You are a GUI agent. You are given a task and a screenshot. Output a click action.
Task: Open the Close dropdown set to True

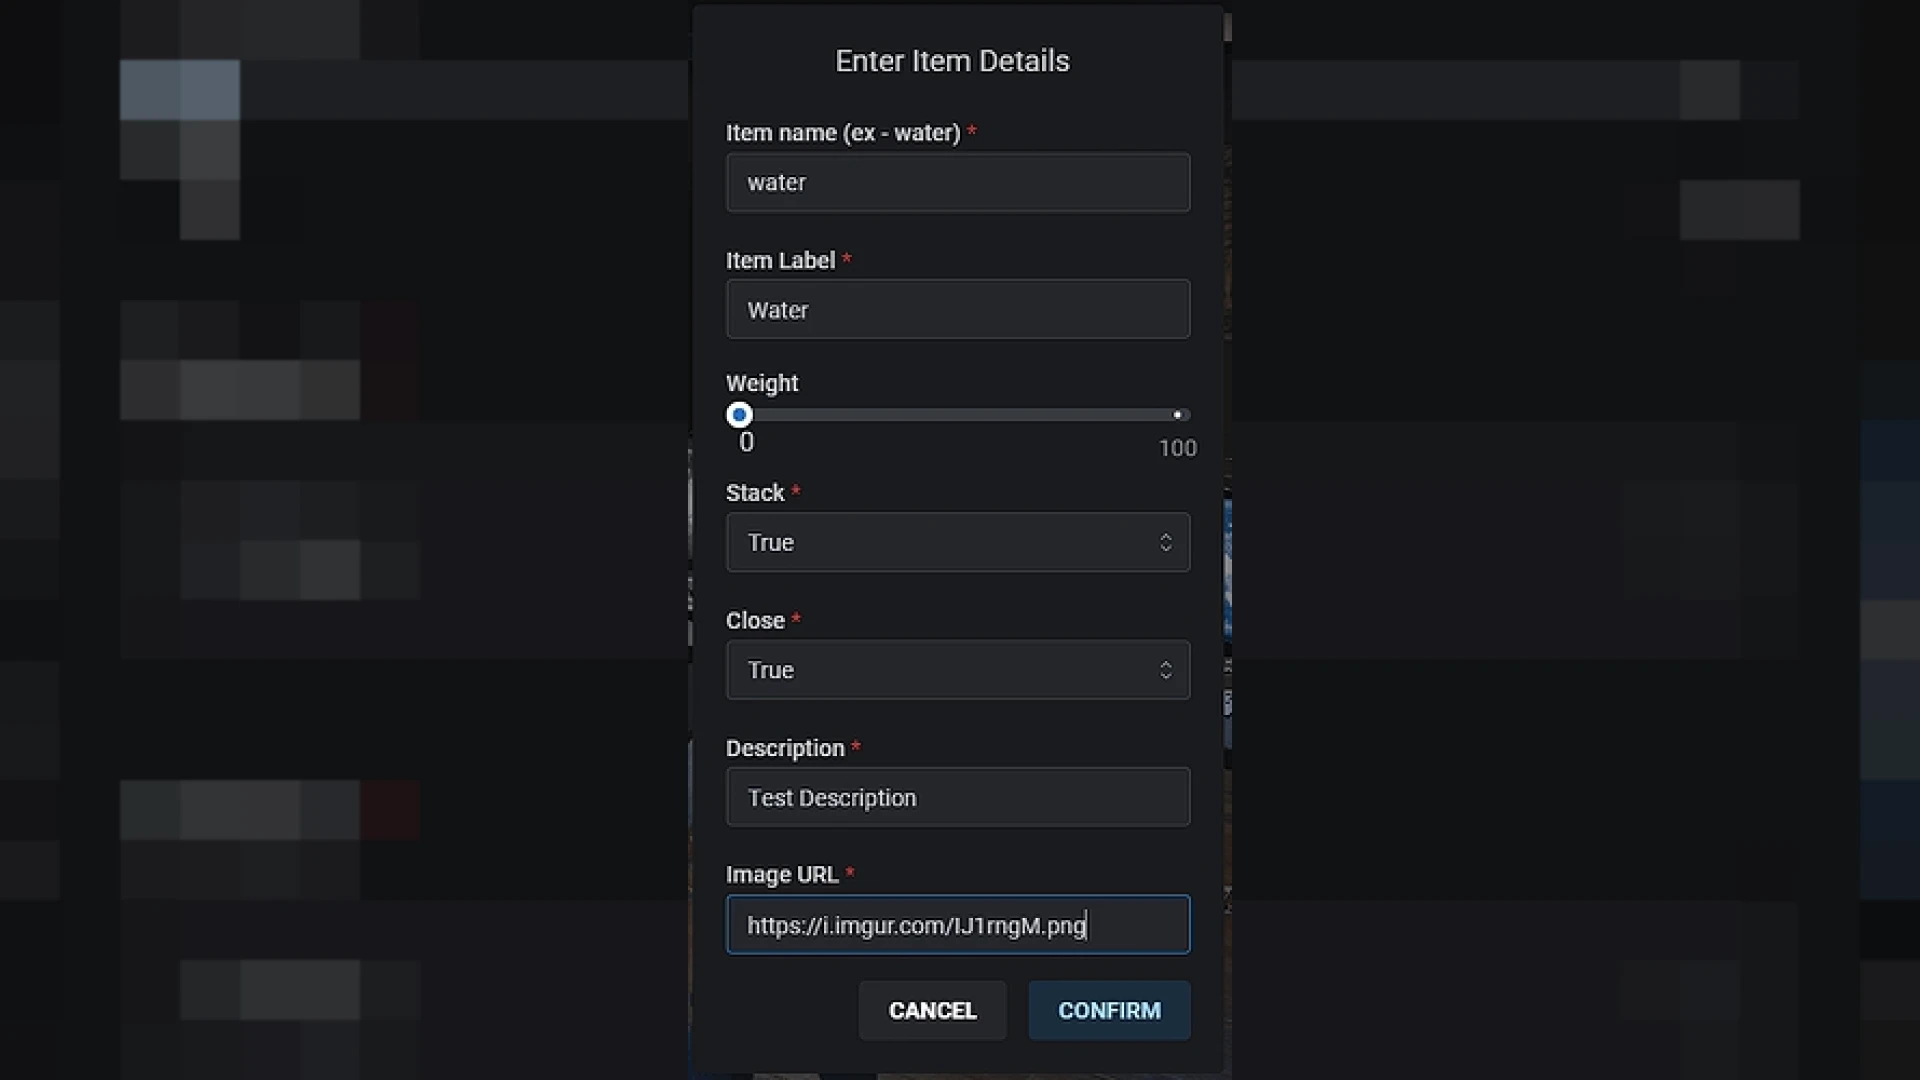(958, 670)
